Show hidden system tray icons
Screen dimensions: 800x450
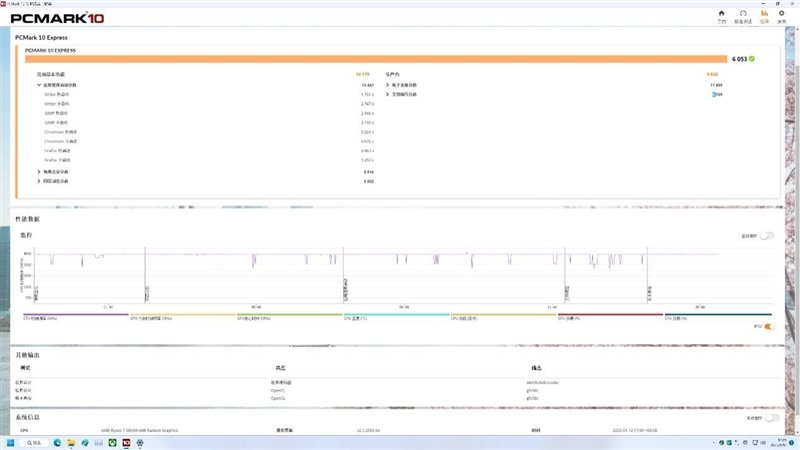point(714,443)
